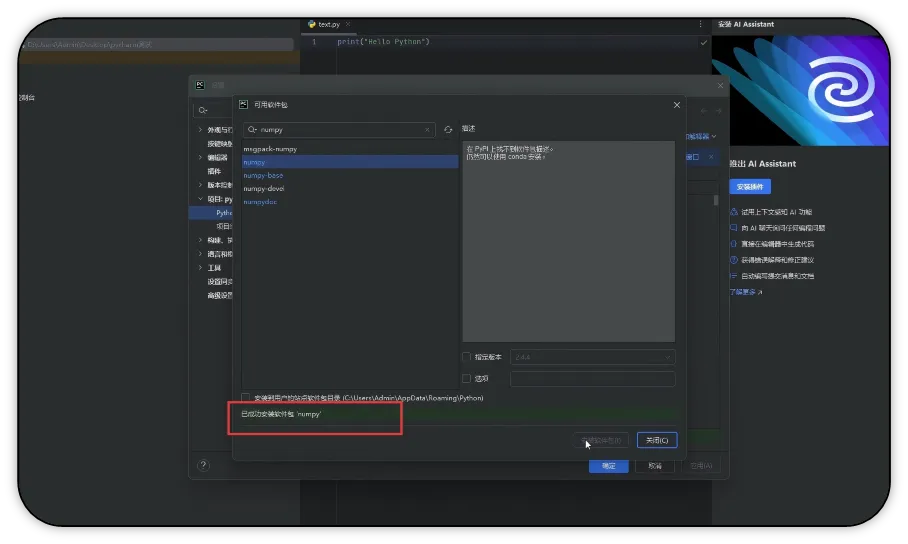Select Python interpreter item in Settings tree
The height and width of the screenshot is (544, 908).
[224, 213]
